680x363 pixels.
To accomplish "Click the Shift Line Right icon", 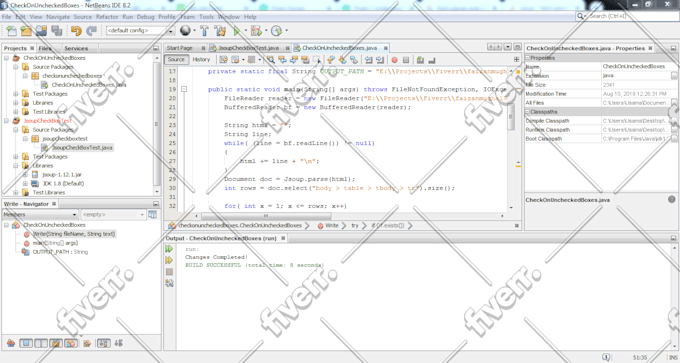I will click(x=380, y=60).
